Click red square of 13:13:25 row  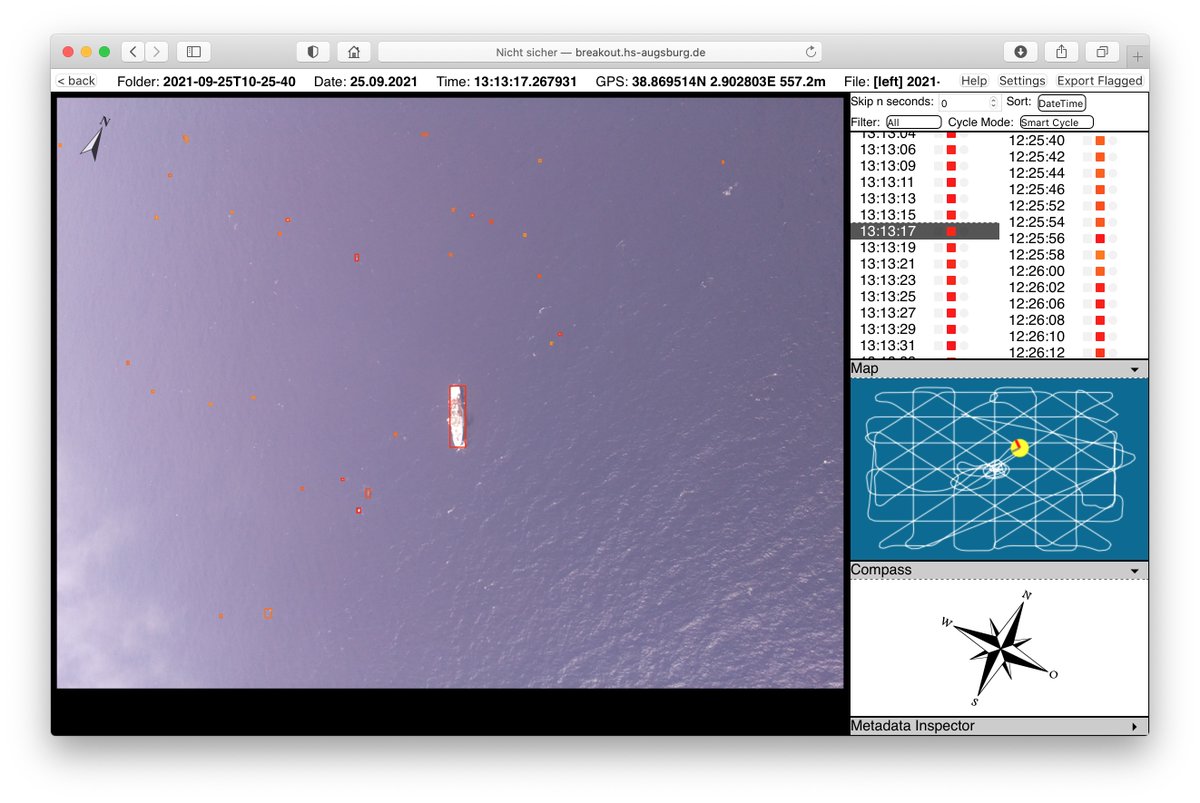coord(951,297)
